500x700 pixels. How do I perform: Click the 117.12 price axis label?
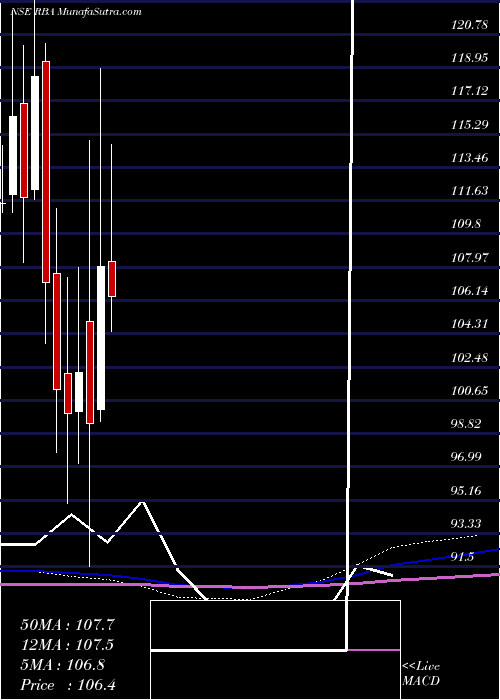[470, 92]
